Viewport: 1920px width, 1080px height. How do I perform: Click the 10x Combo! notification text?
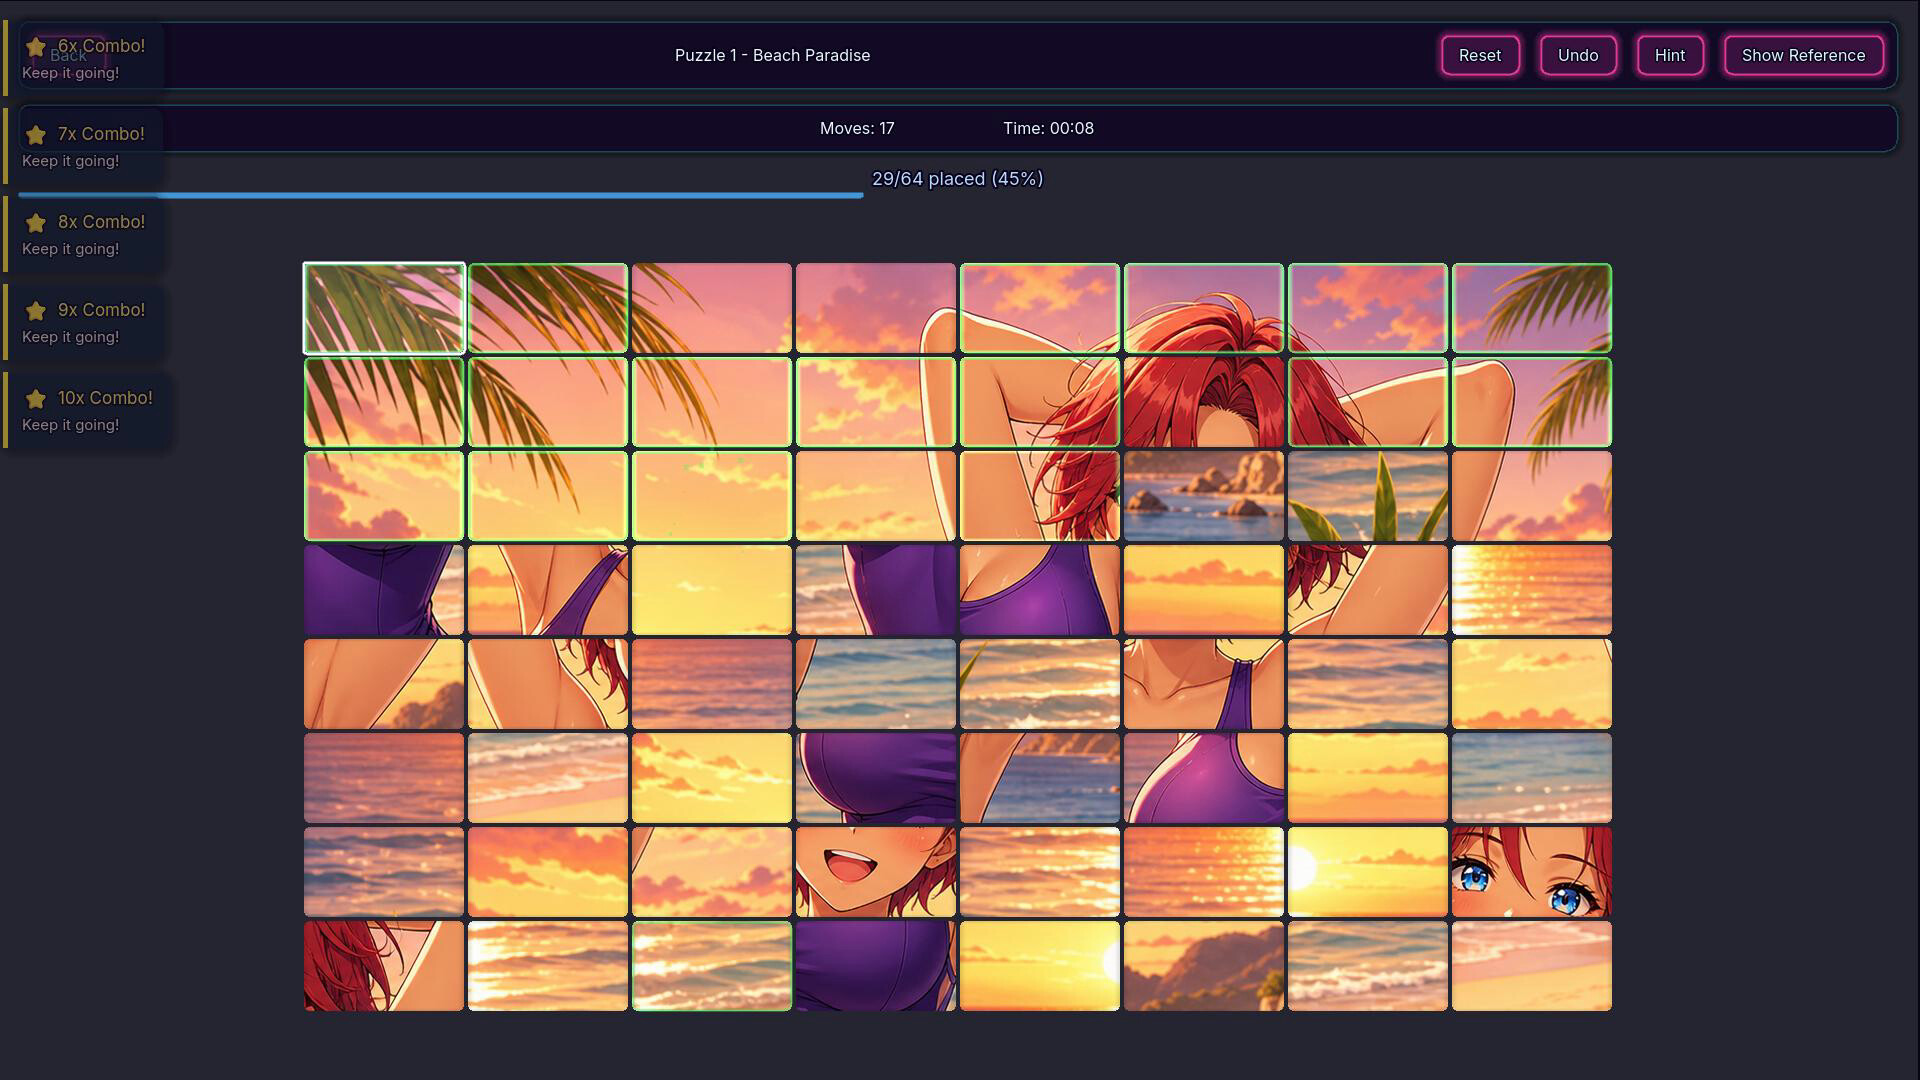(x=105, y=398)
